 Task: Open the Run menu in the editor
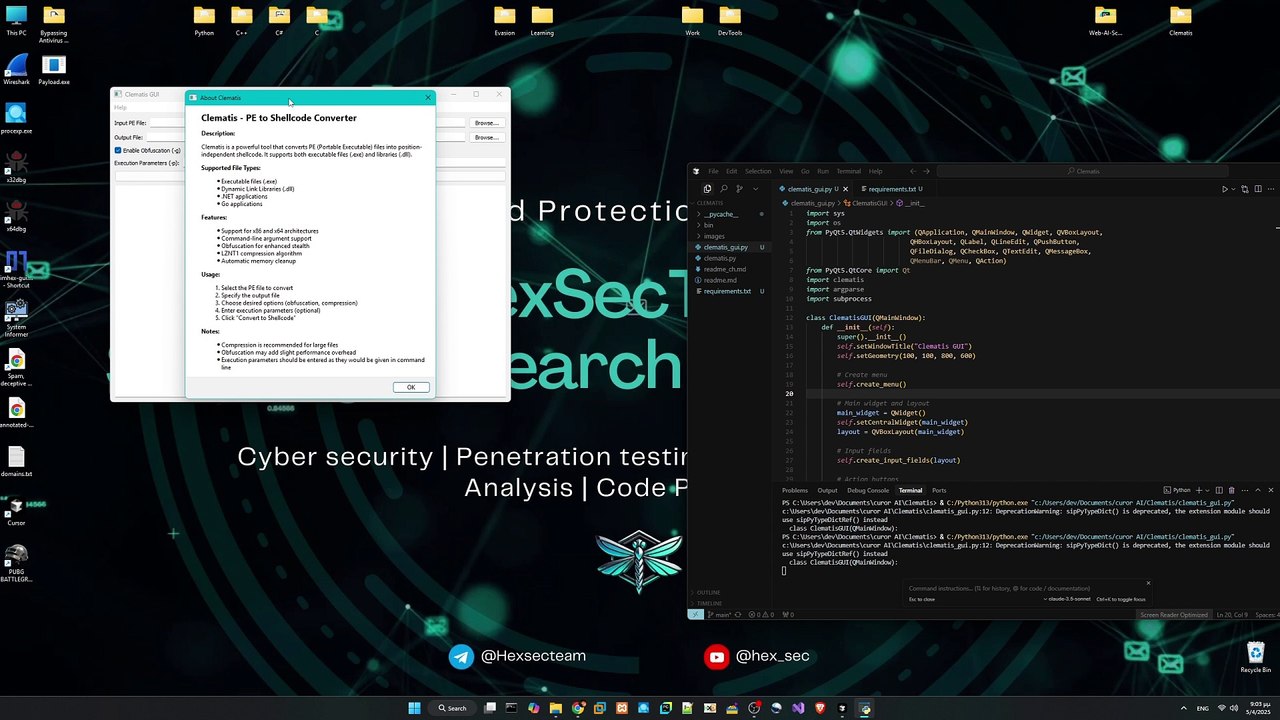pos(823,171)
